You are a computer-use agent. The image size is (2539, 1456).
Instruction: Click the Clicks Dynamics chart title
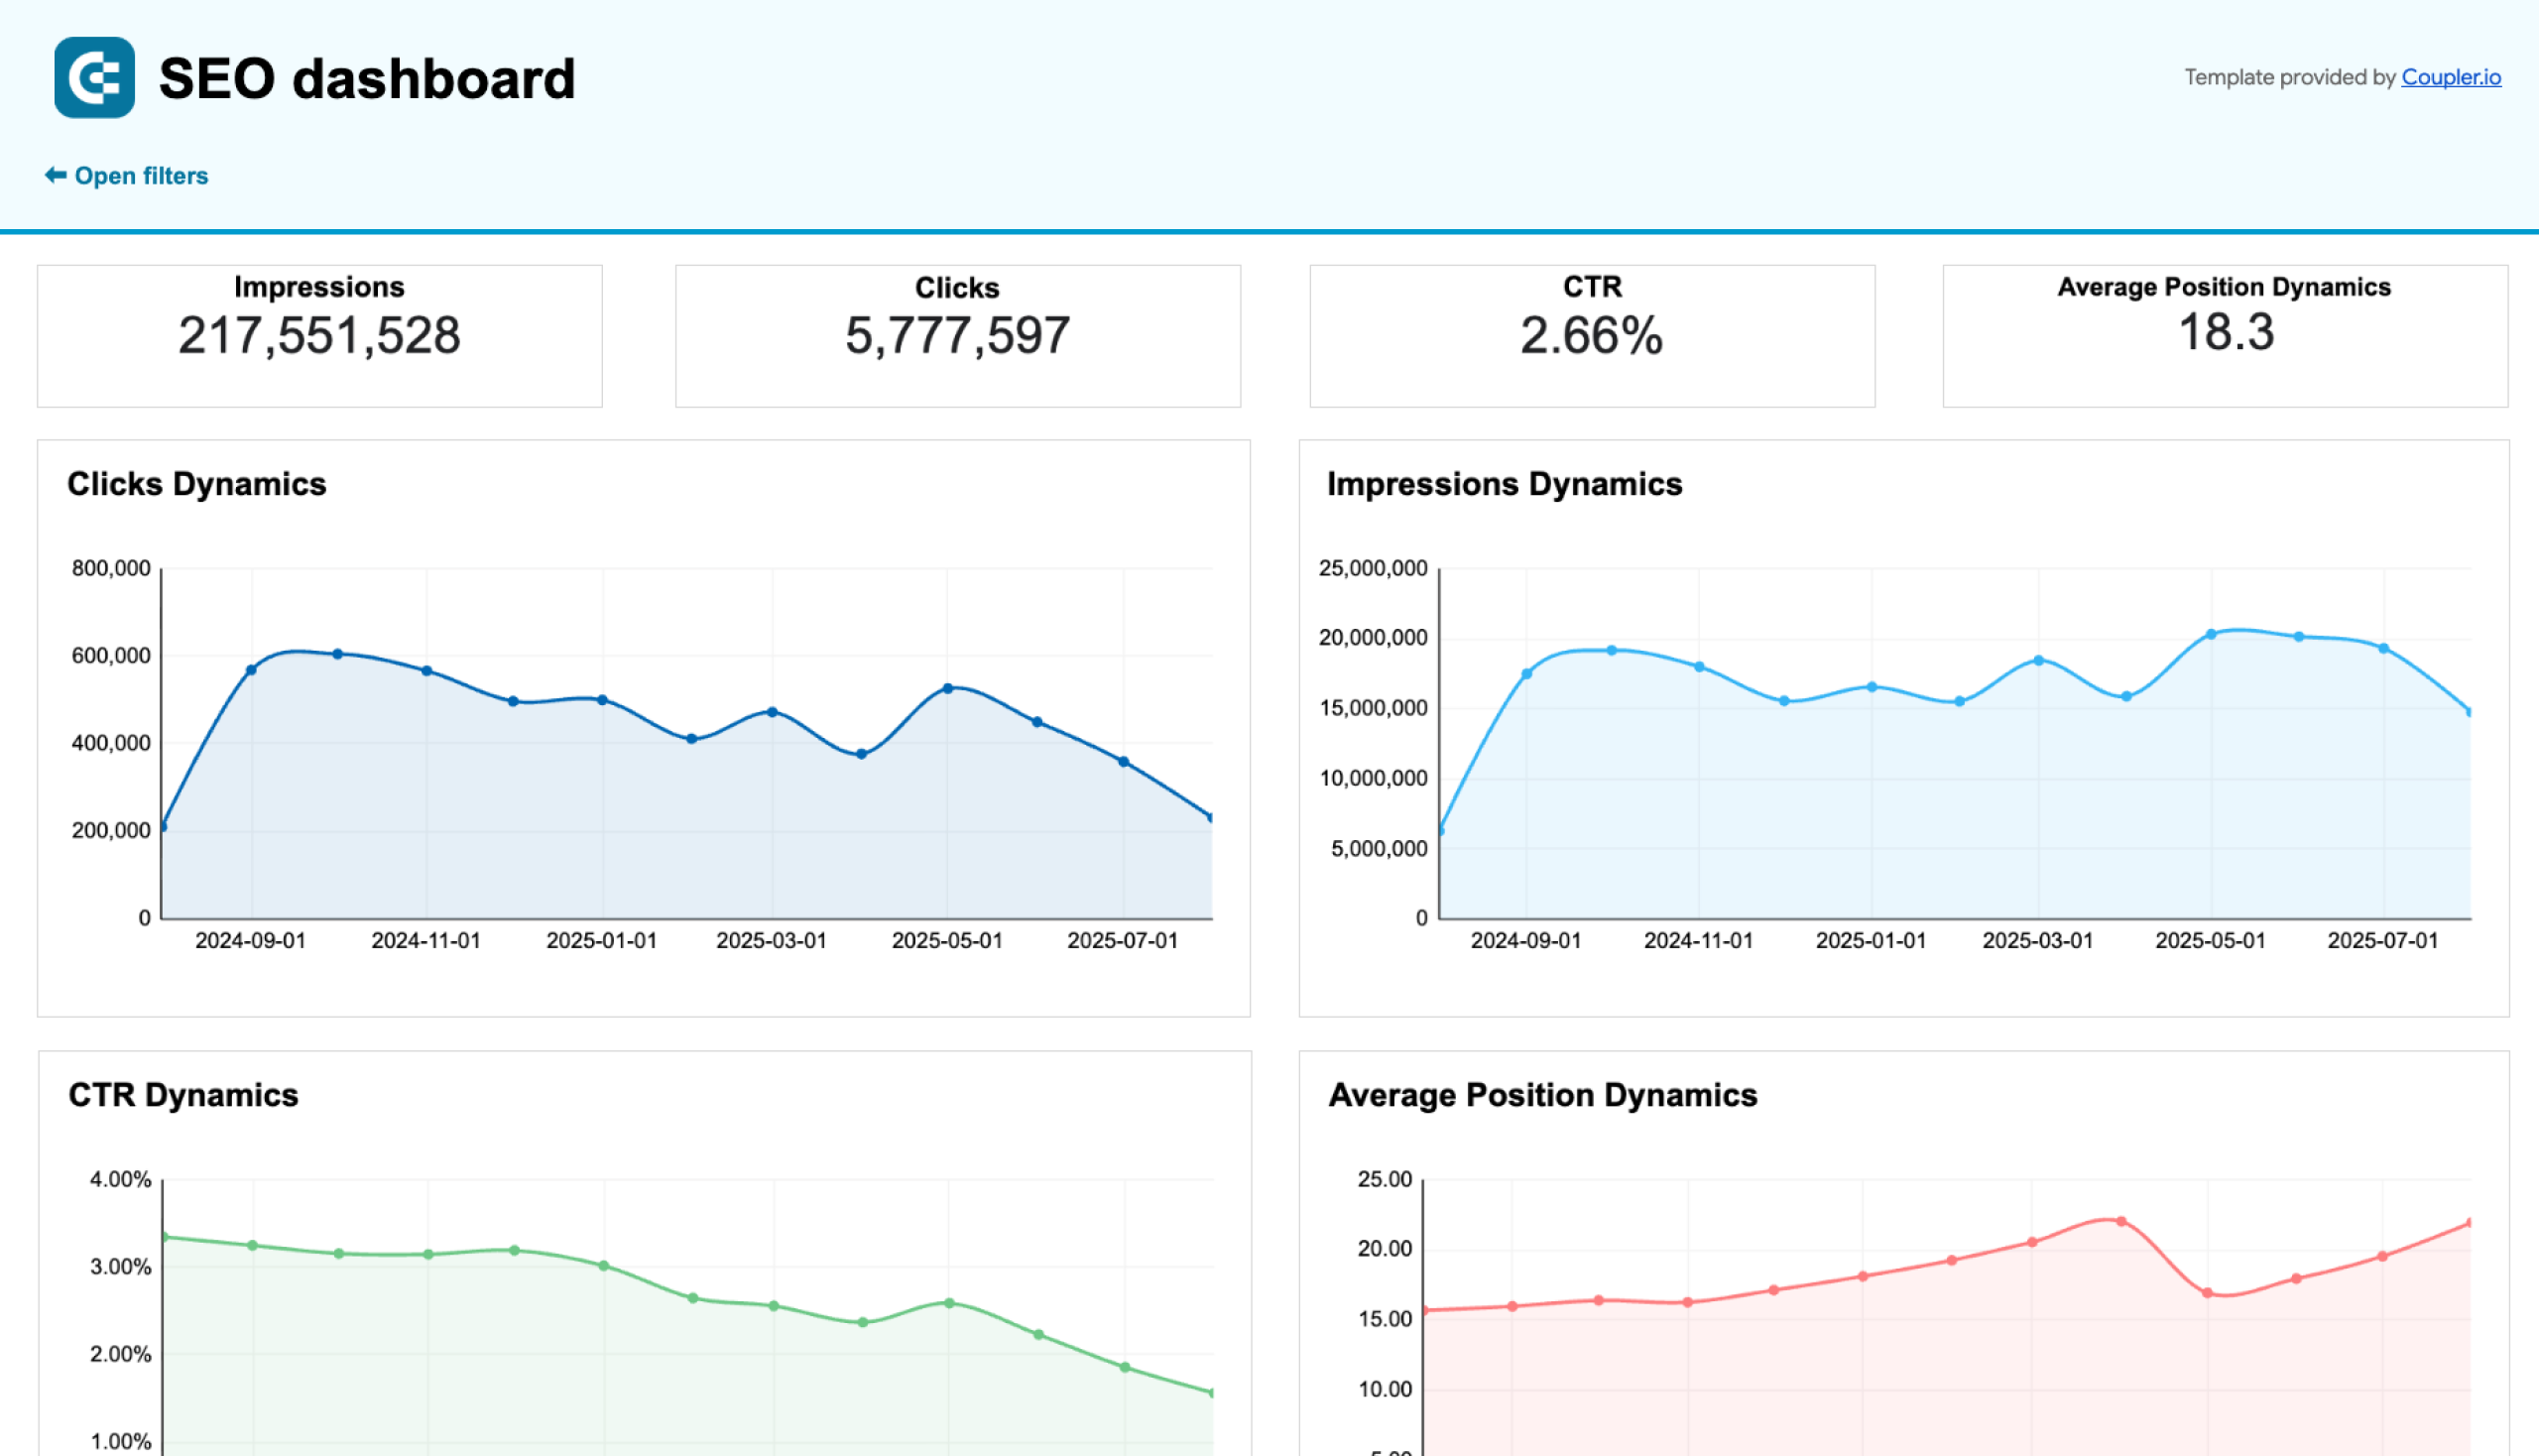coord(197,484)
